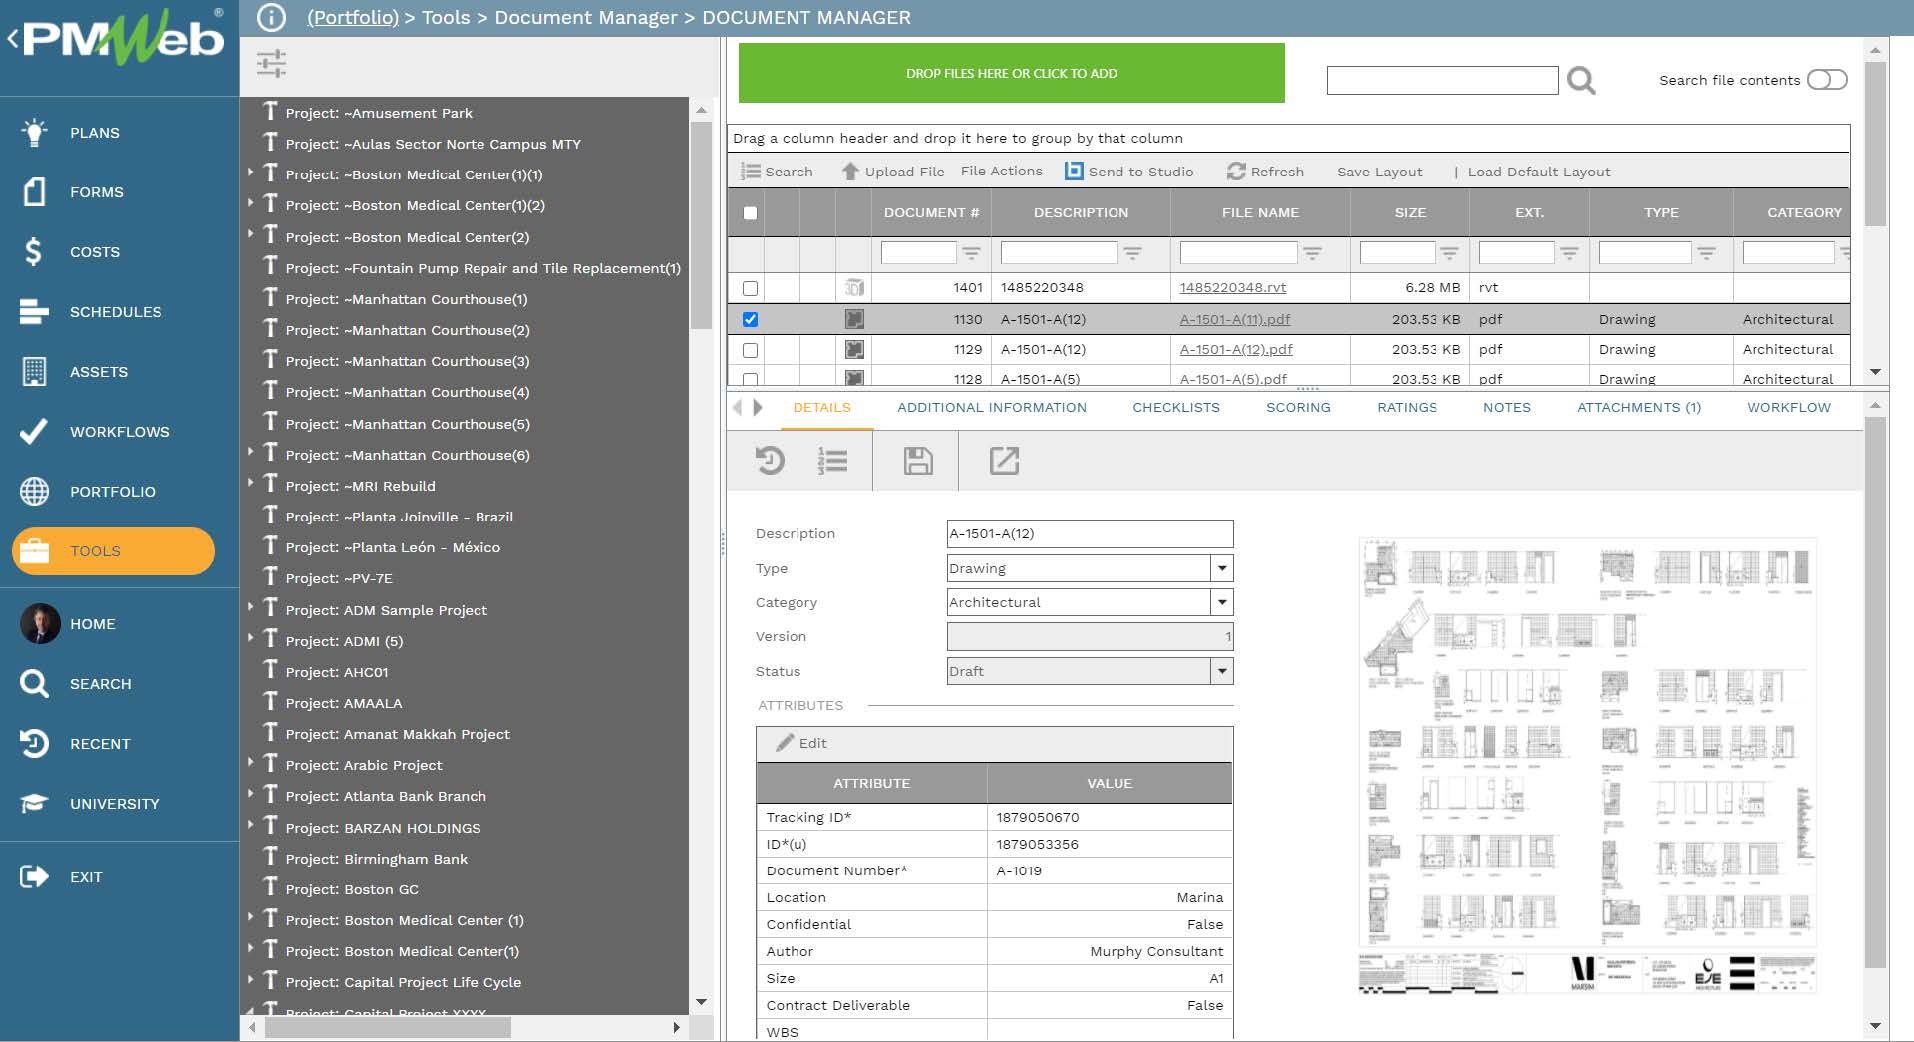Click the open-in-new-window icon in details toolbar
Image resolution: width=1914 pixels, height=1042 pixels.
click(1004, 461)
